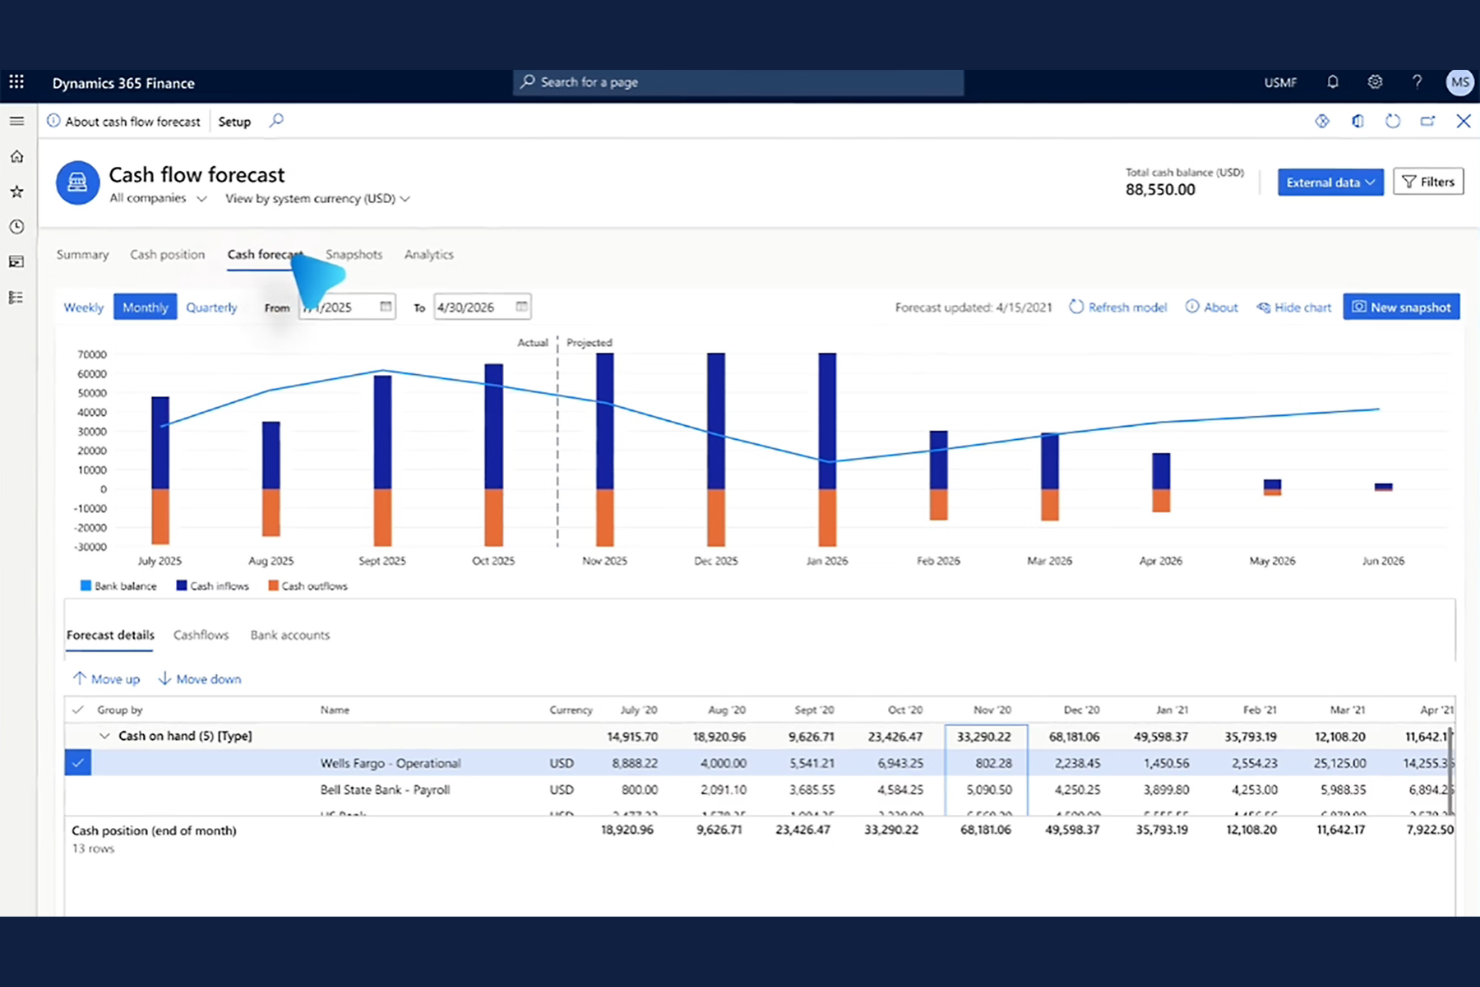Switch to the Forecast details tab

110,635
